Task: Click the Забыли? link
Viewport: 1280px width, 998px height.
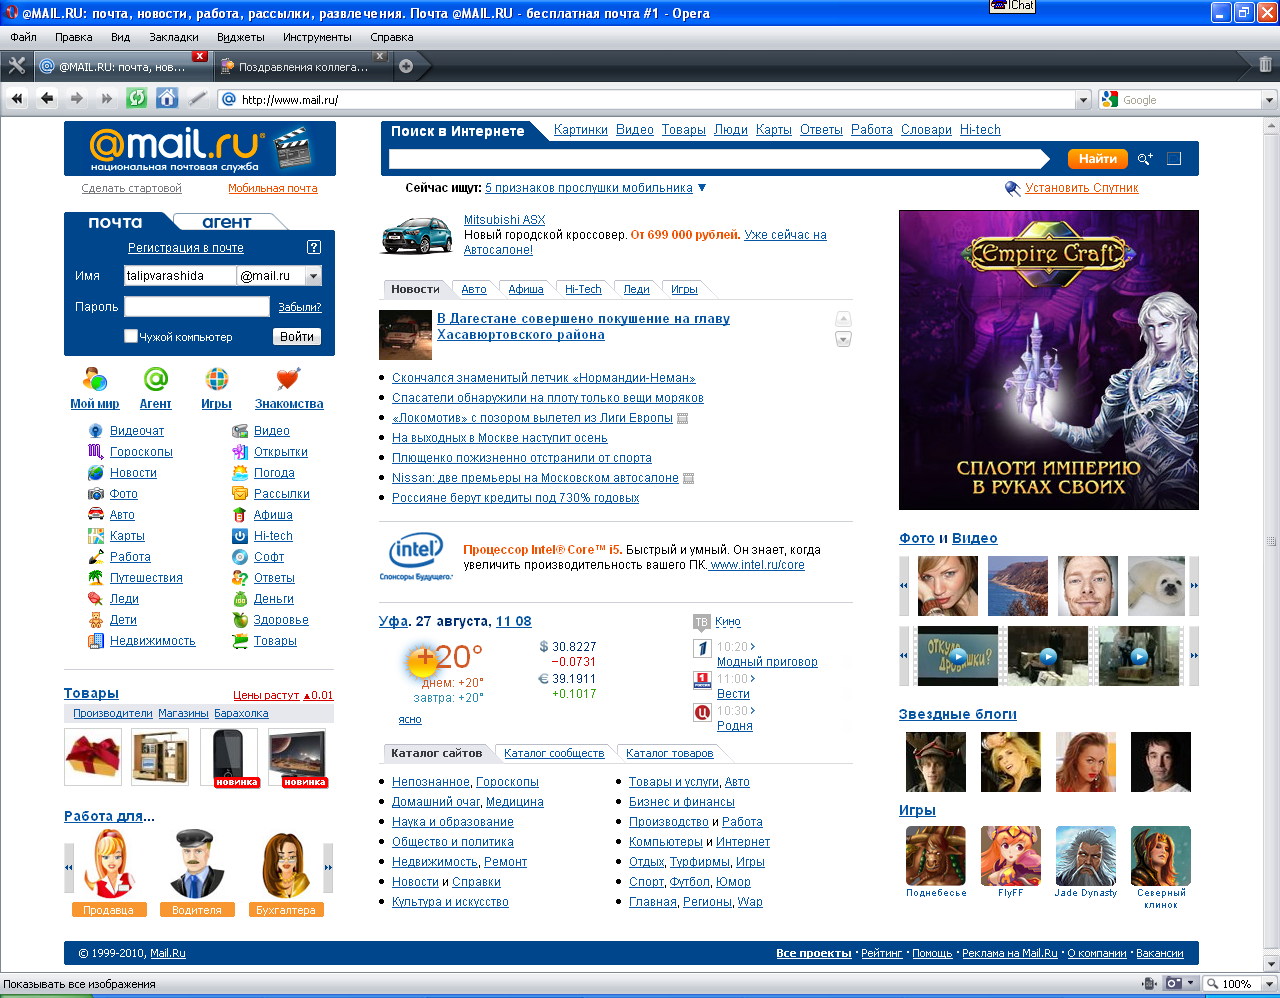Action: coord(300,307)
